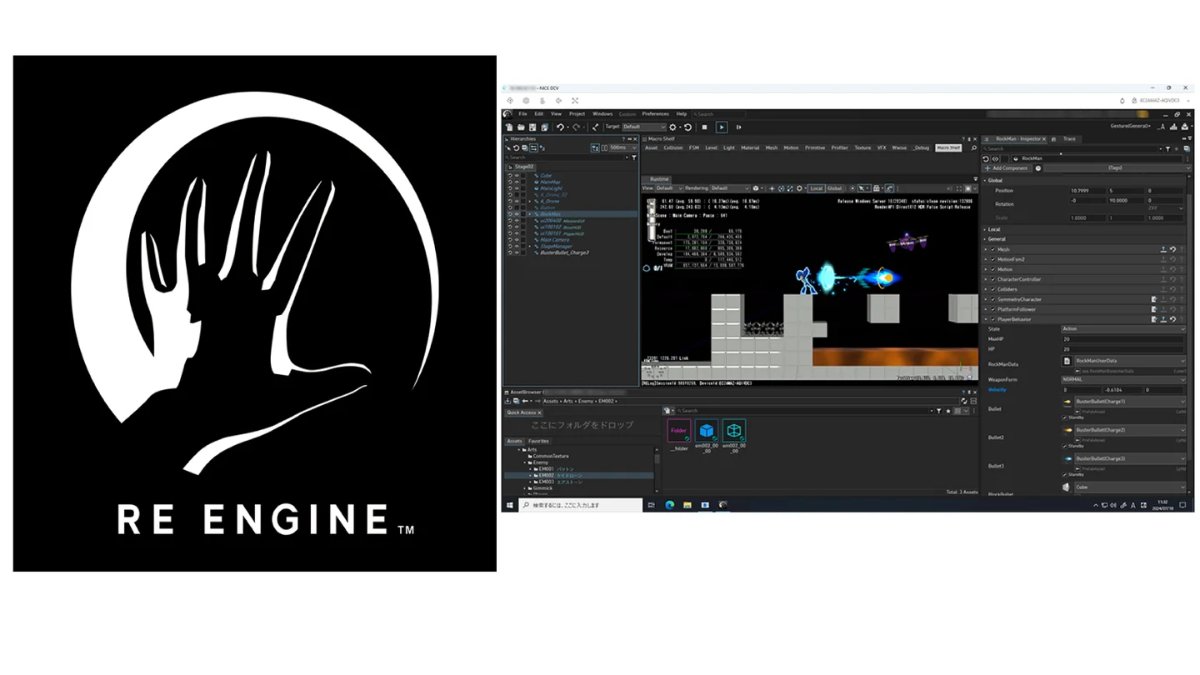Toggle the Colliders component checkbox
Viewport: 1200px width, 675px height.
[993, 289]
